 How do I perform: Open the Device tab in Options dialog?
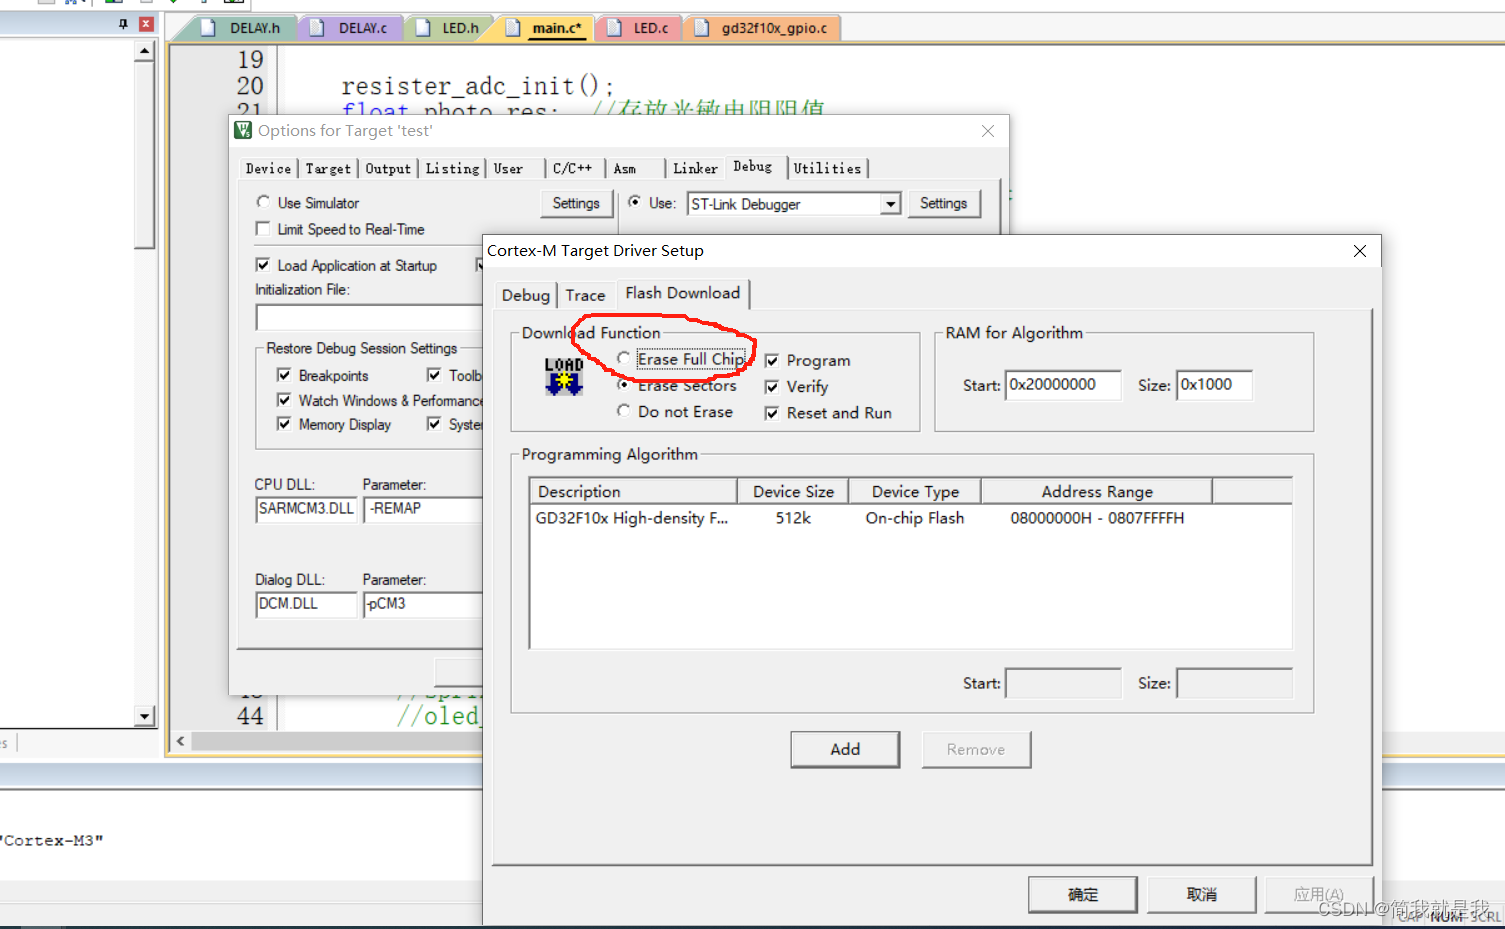(x=268, y=169)
